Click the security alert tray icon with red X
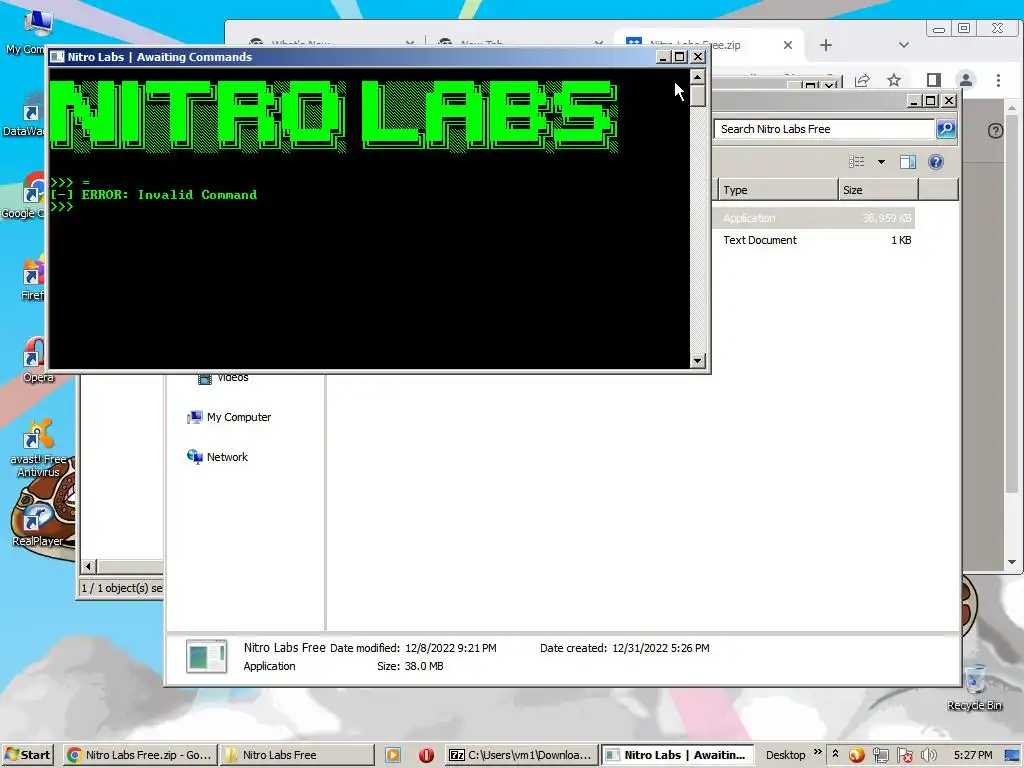 [904, 756]
